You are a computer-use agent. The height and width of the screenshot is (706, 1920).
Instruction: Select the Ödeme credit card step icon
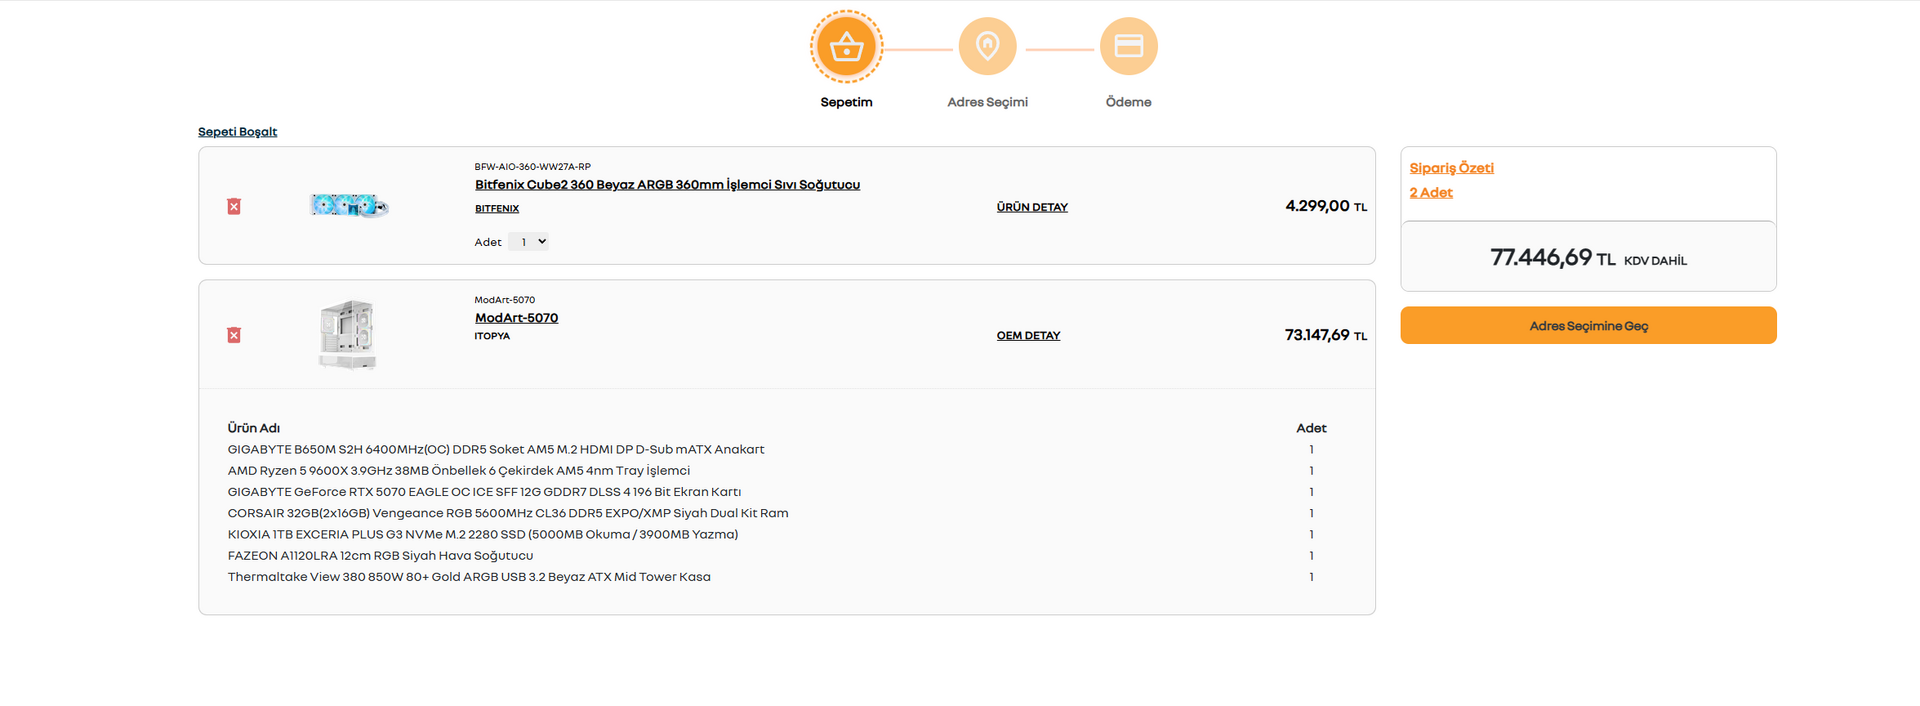pos(1128,46)
